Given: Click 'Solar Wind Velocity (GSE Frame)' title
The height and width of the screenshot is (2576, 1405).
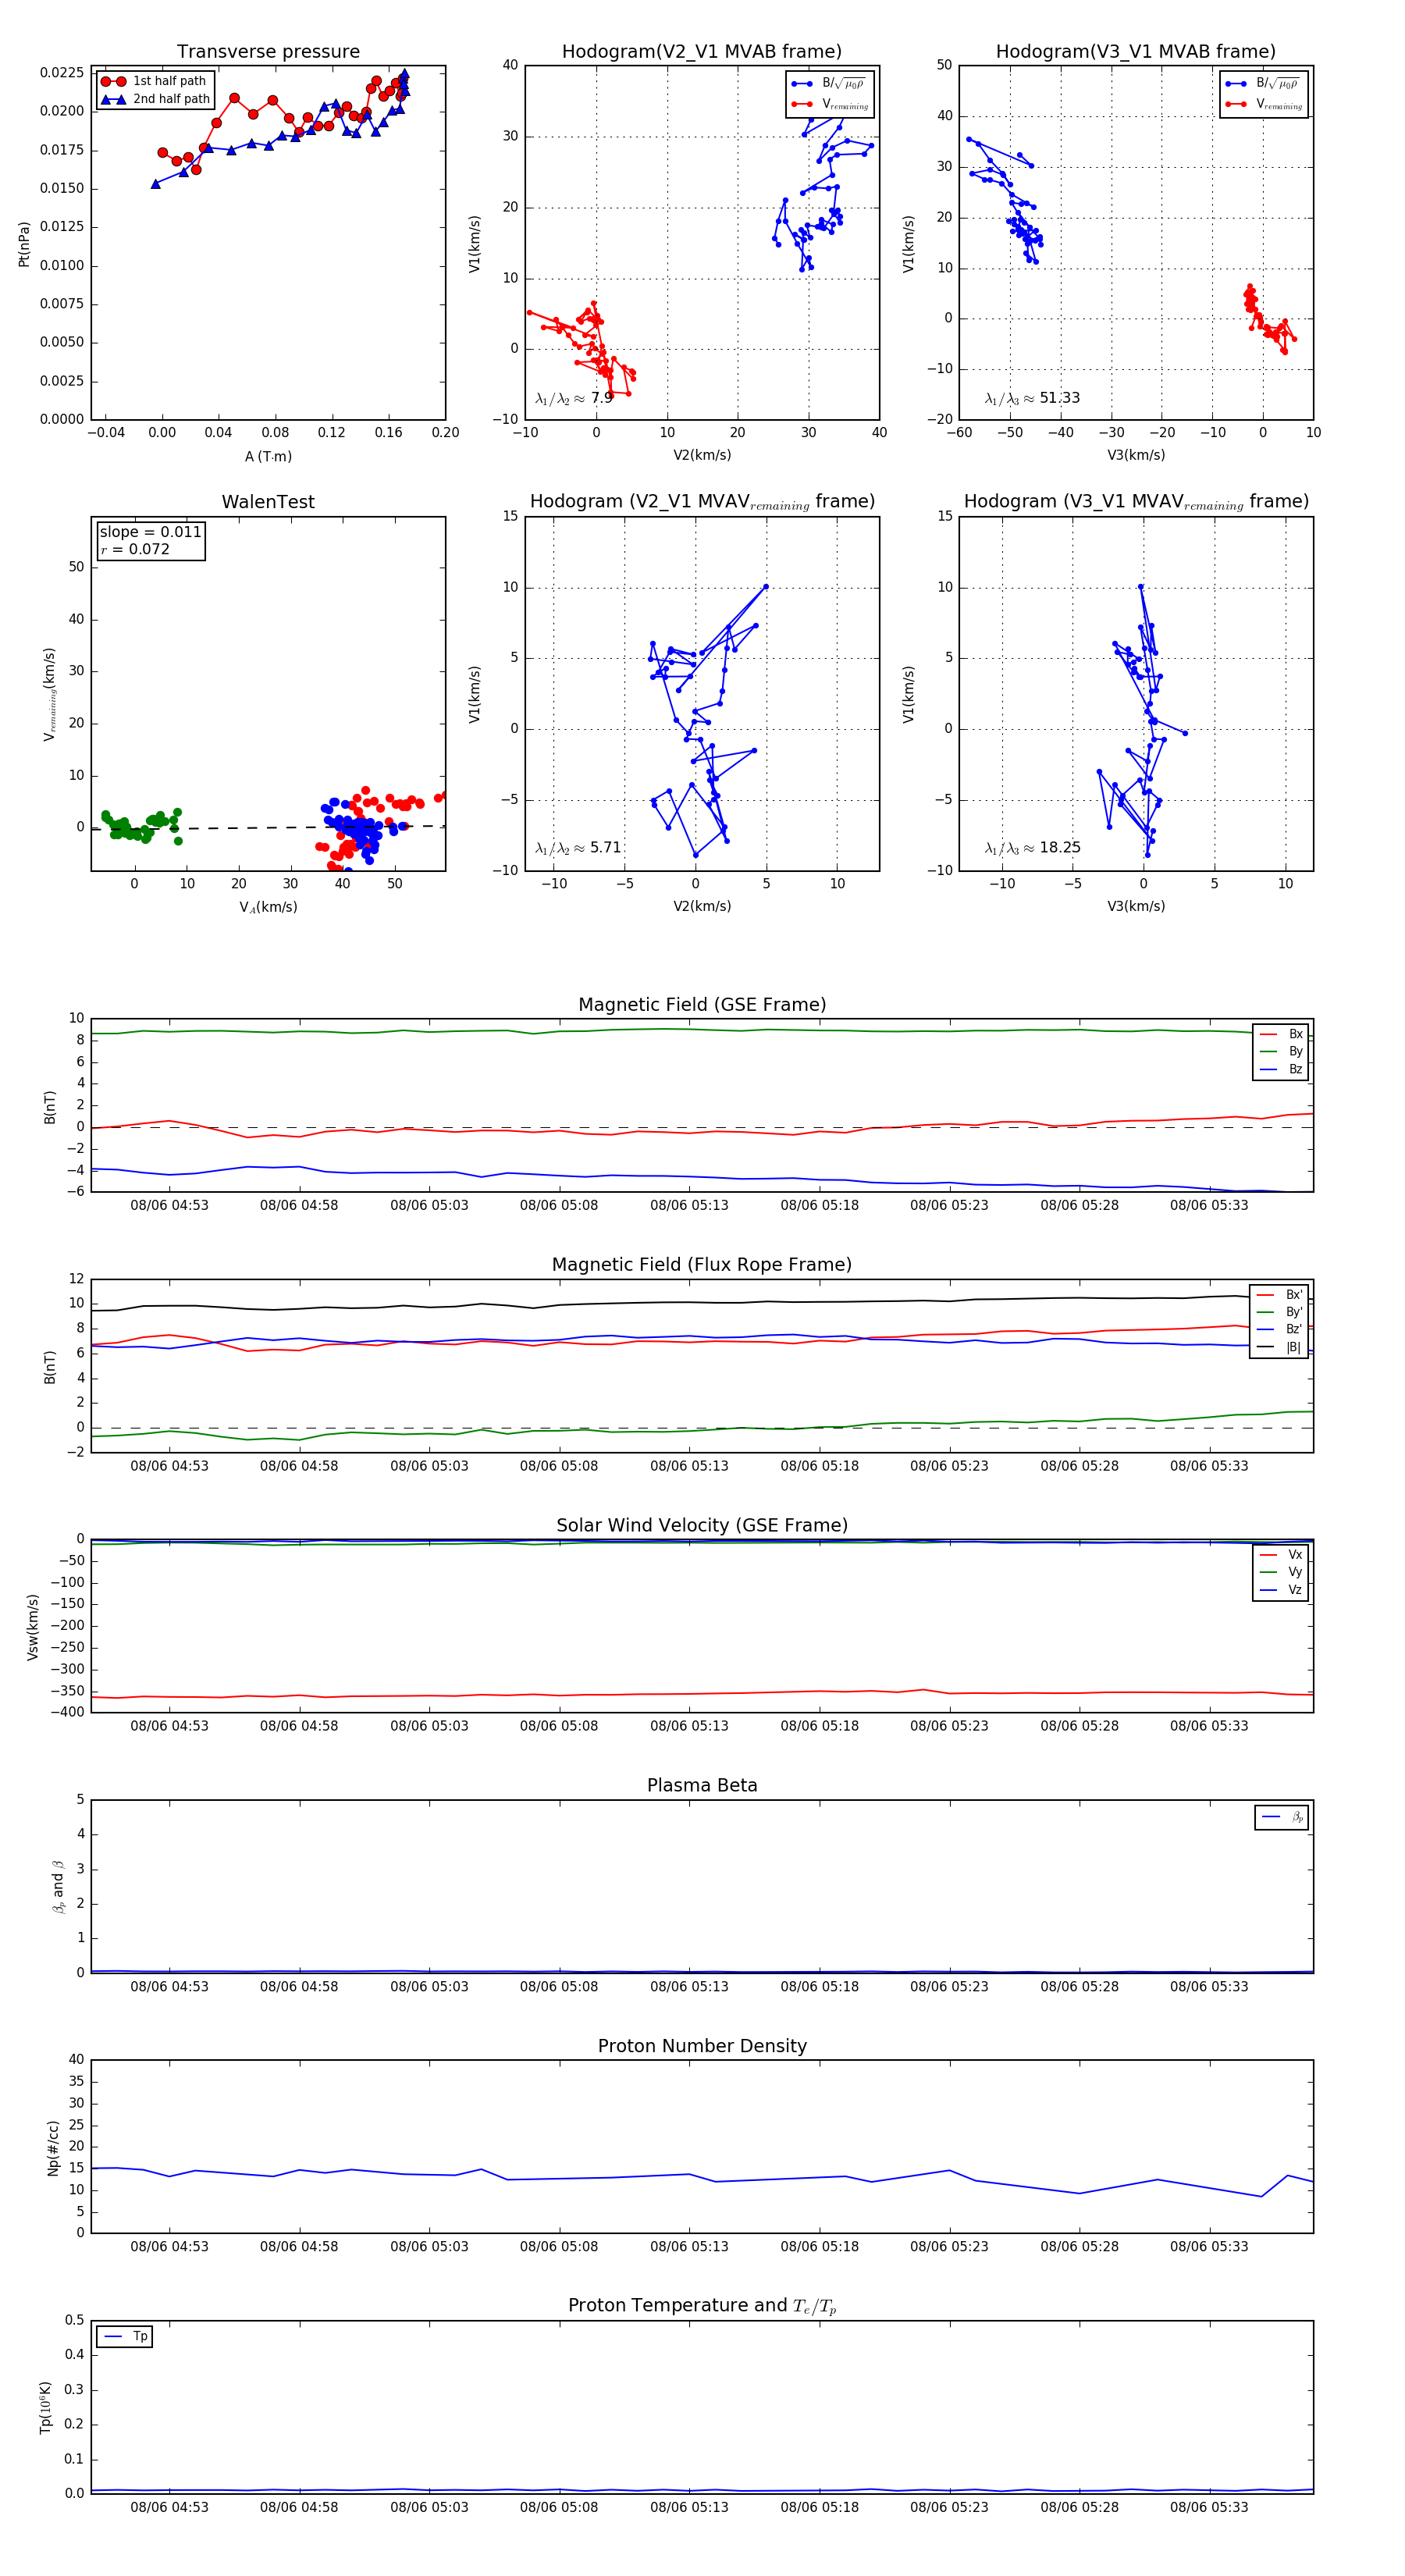Looking at the screenshot, I should tap(702, 1525).
